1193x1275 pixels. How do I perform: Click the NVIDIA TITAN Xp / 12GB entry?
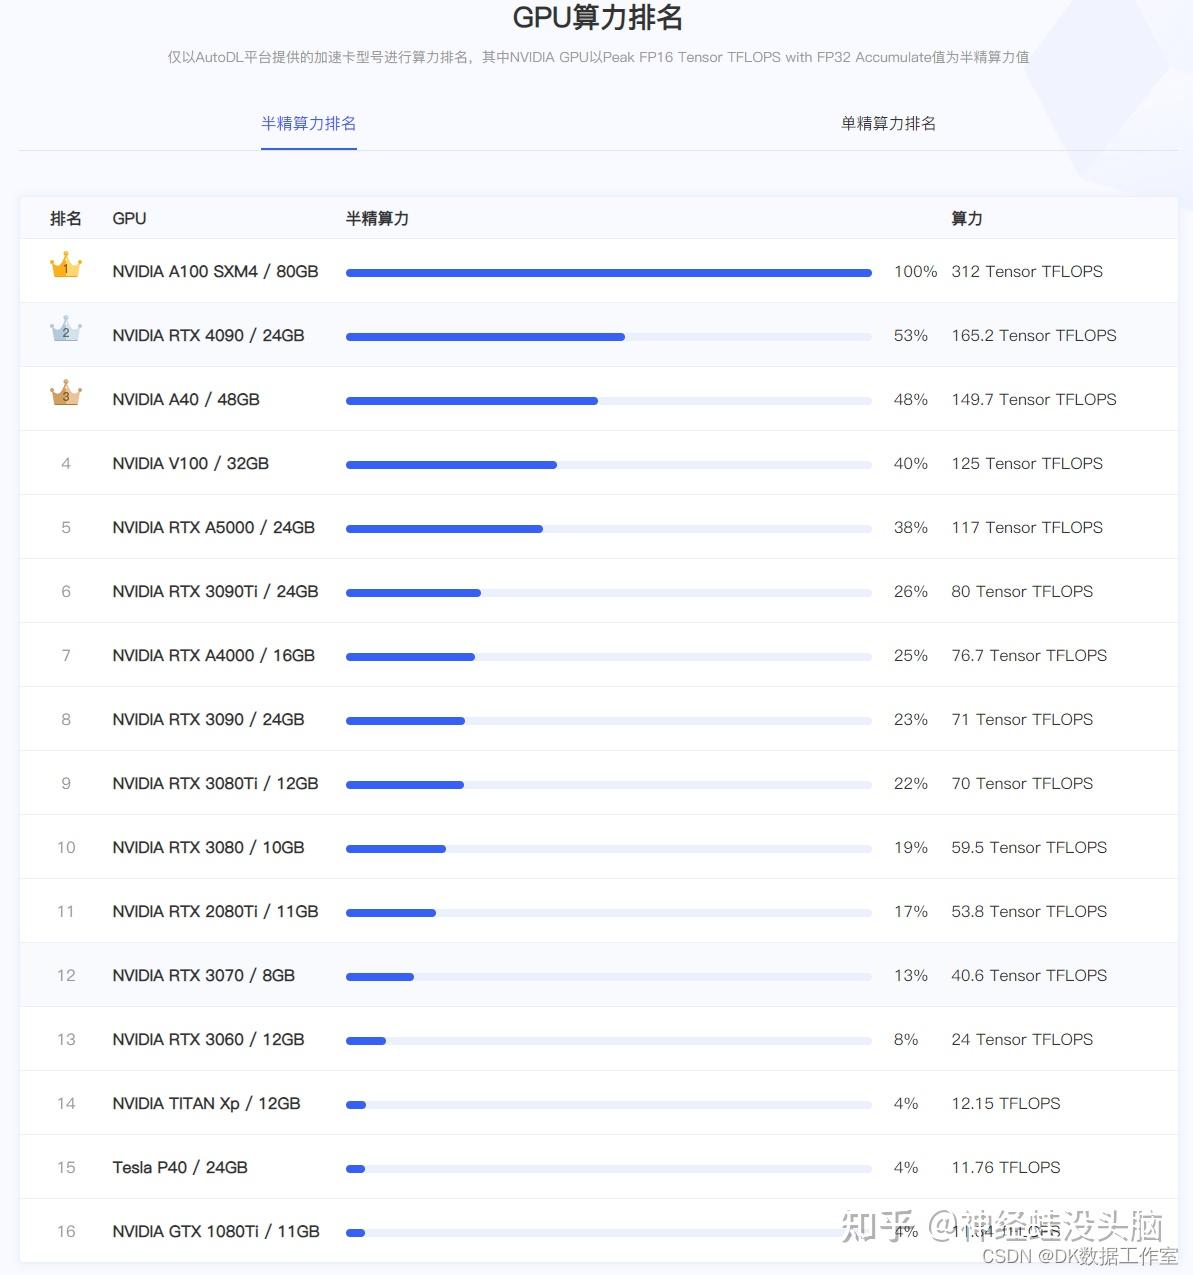click(206, 1104)
